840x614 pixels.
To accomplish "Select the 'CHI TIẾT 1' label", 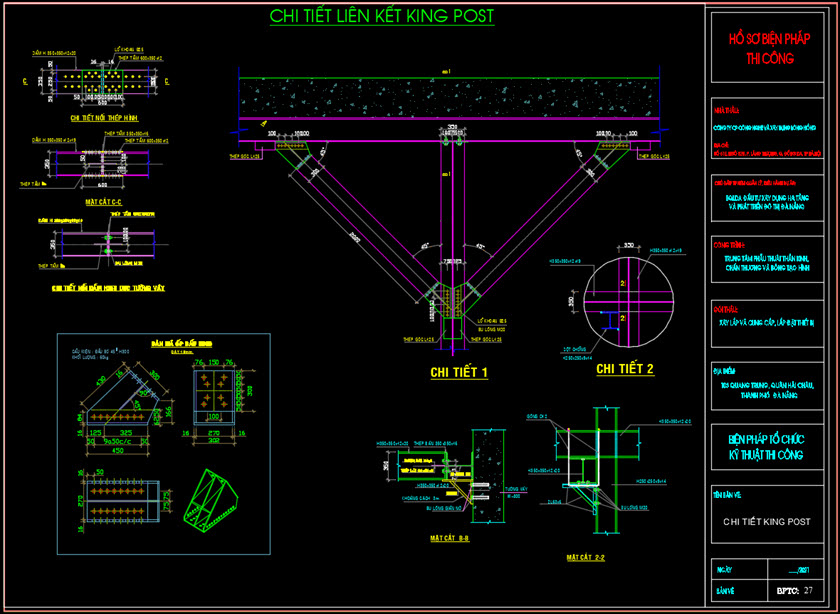I will [457, 372].
